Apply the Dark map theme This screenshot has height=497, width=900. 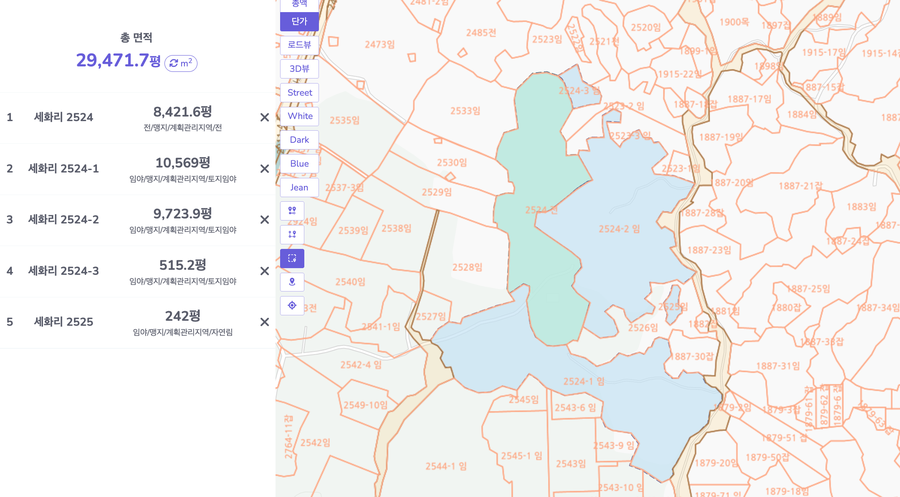pyautogui.click(x=299, y=140)
